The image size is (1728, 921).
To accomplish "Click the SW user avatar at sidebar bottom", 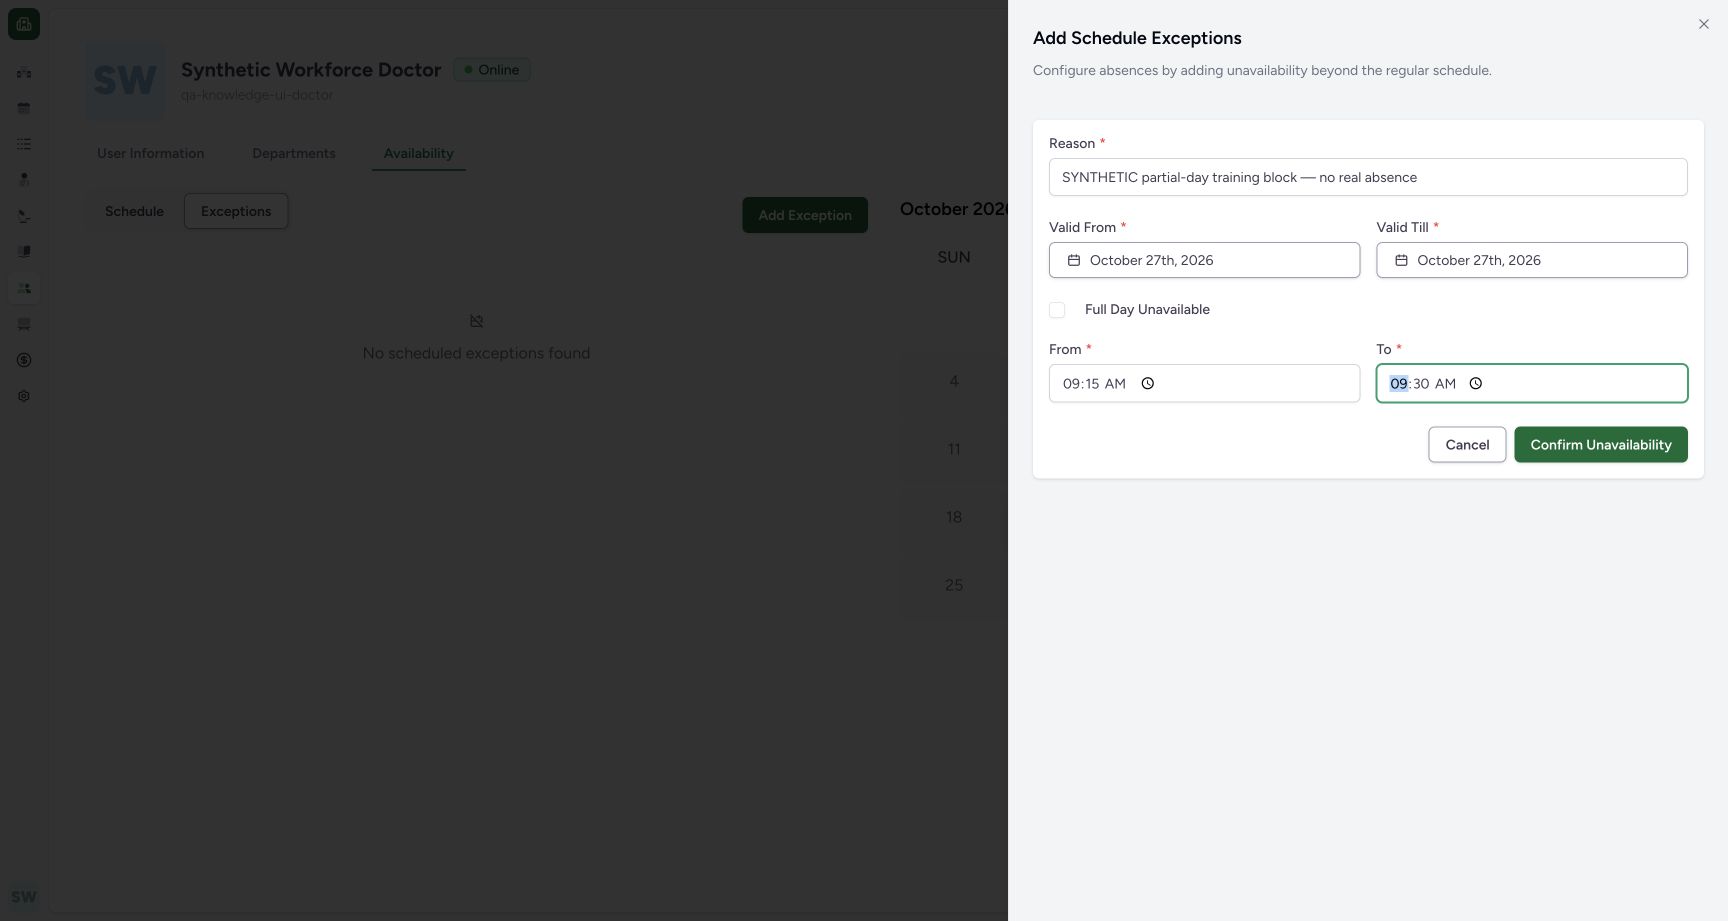I will pos(24,897).
